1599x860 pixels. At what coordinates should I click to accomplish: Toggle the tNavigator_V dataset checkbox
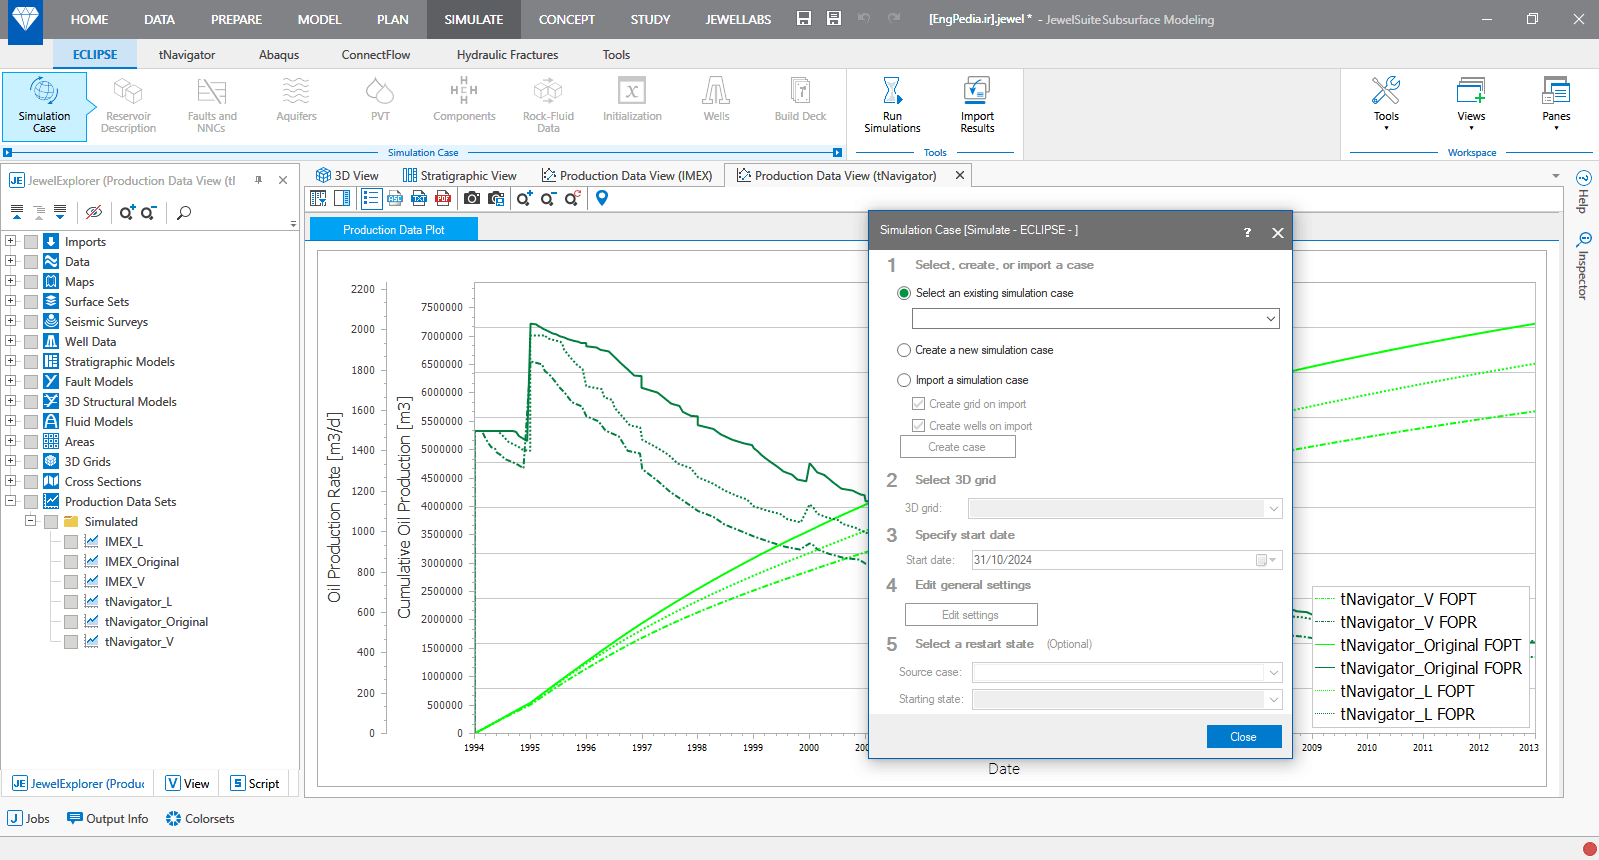71,642
